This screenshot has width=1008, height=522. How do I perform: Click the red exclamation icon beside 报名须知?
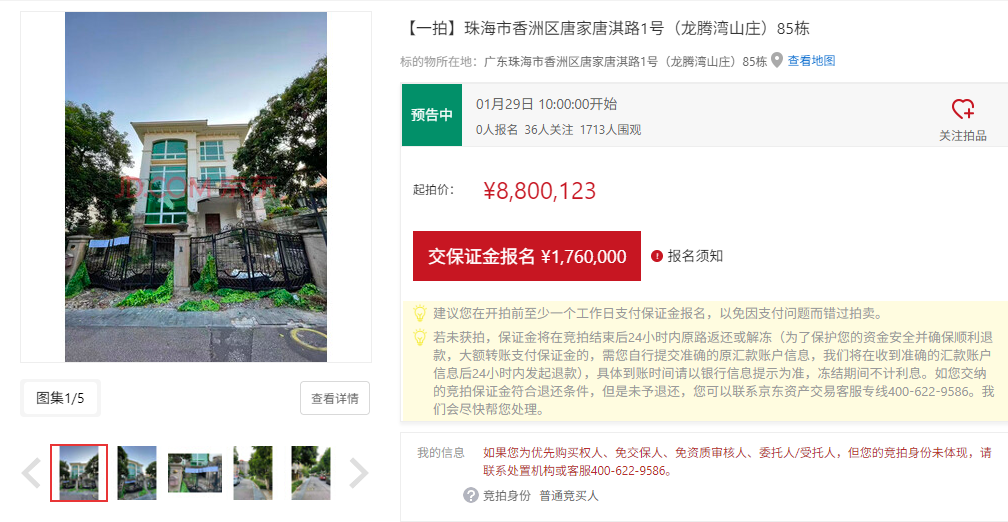(656, 256)
